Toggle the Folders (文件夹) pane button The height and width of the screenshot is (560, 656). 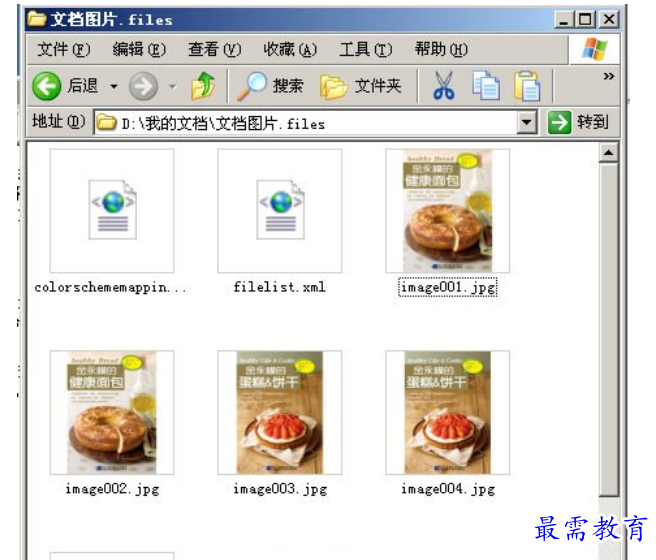(361, 86)
